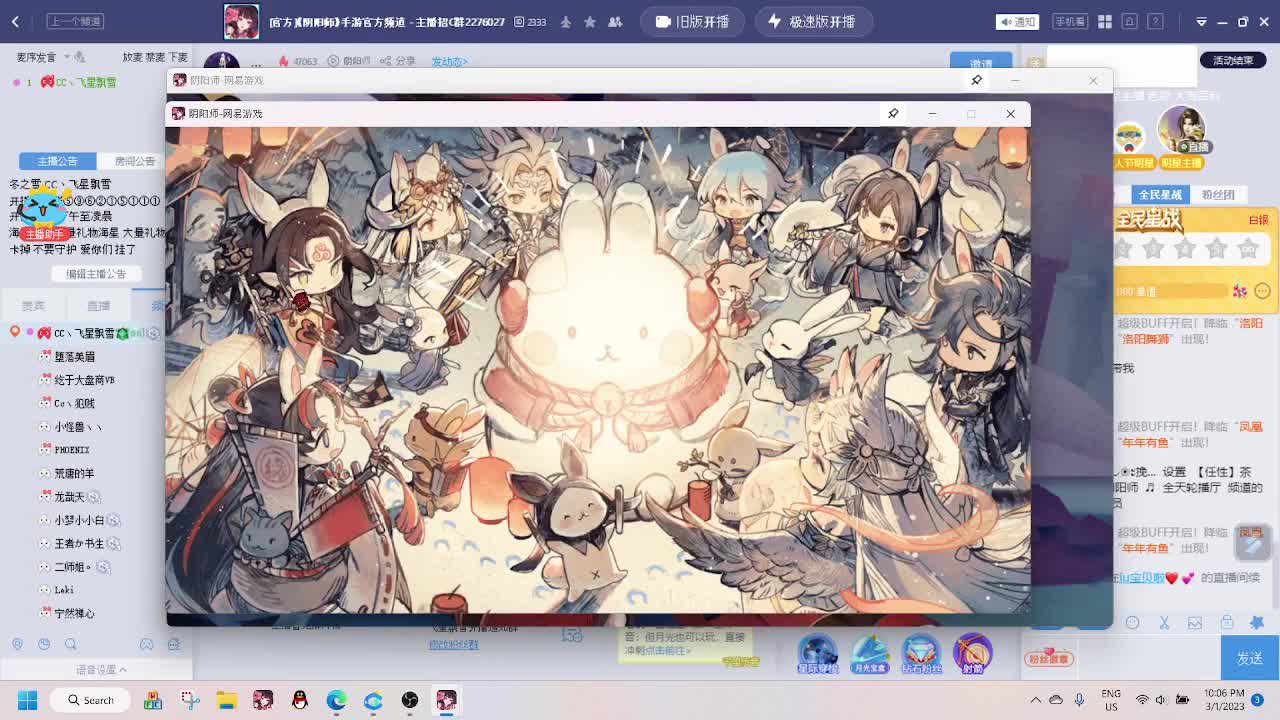Select user 宁然禅心 in the list
The image size is (1280, 720).
point(74,613)
